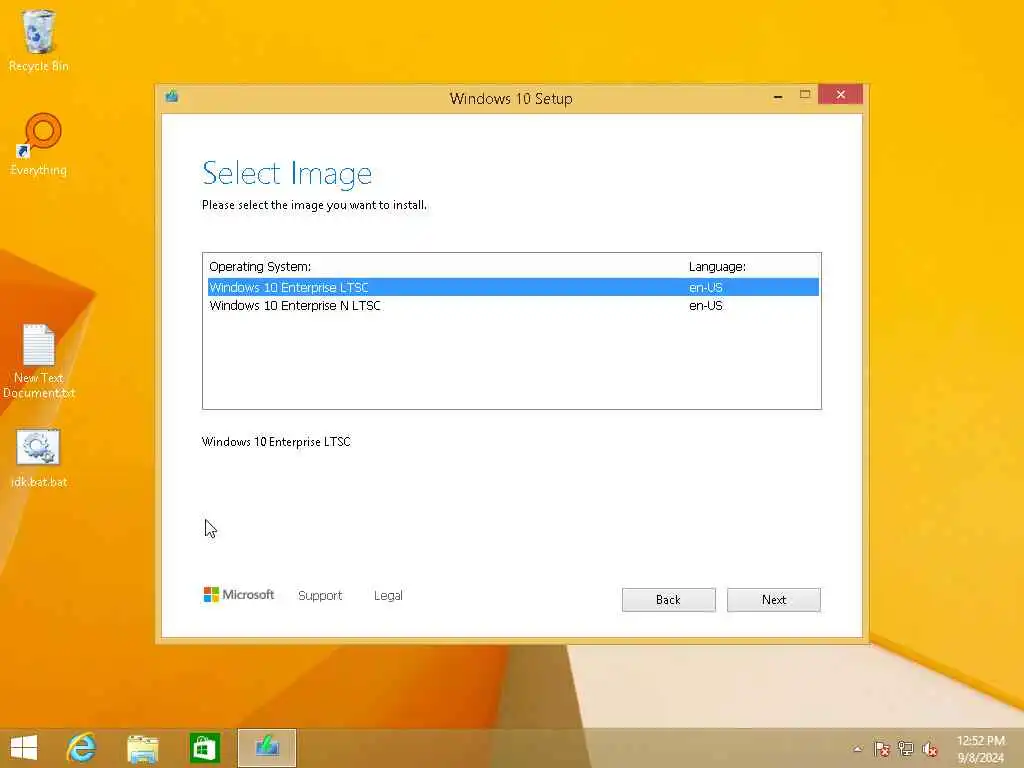This screenshot has width=1024, height=768.
Task: Click the setup icon in the title bar
Action: 172,97
